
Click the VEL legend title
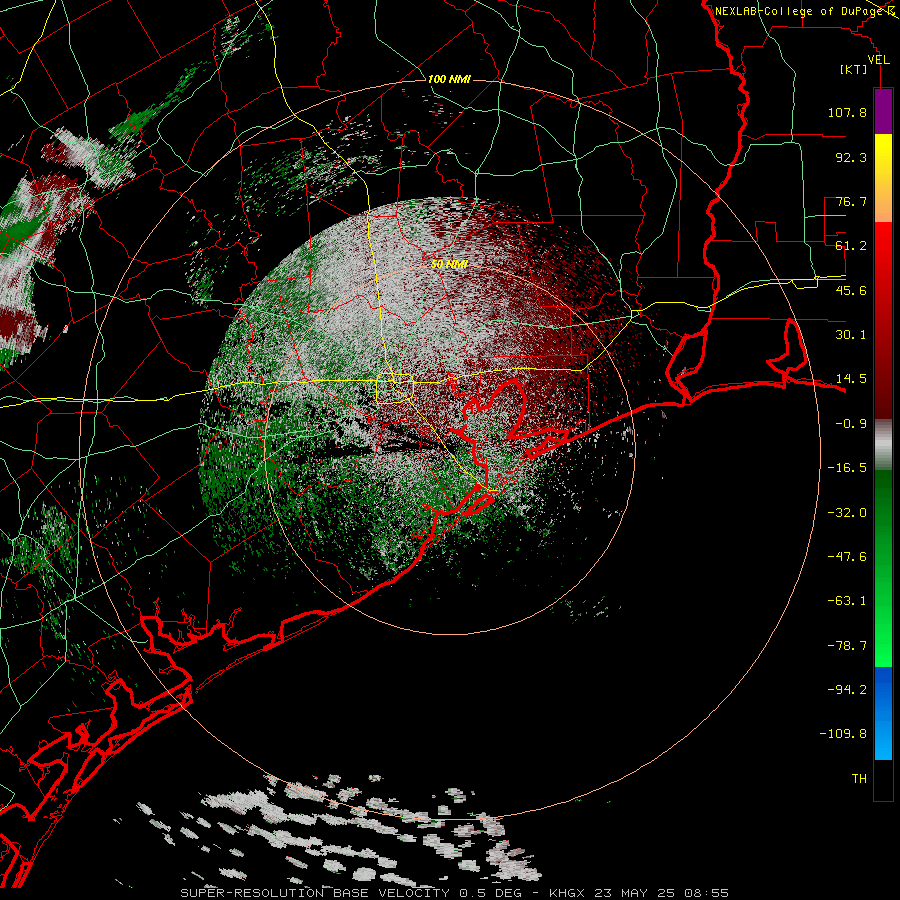pyautogui.click(x=878, y=59)
